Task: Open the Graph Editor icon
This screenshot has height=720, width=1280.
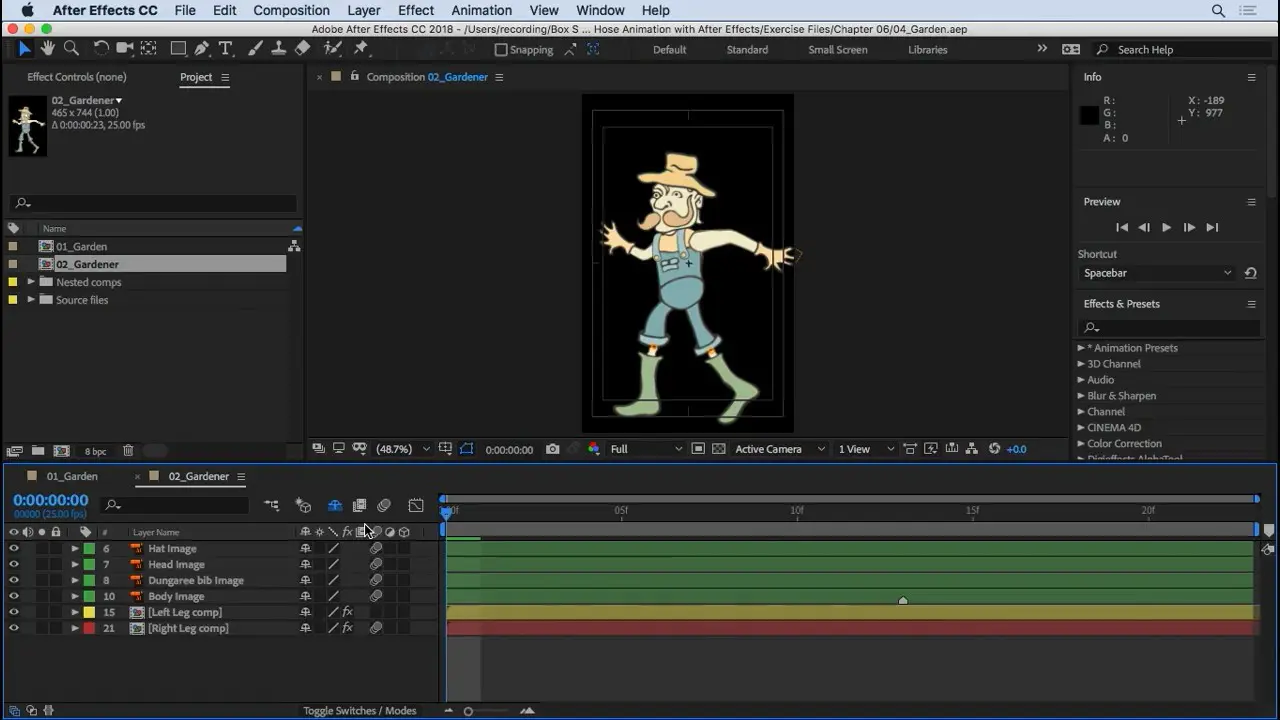Action: (416, 505)
